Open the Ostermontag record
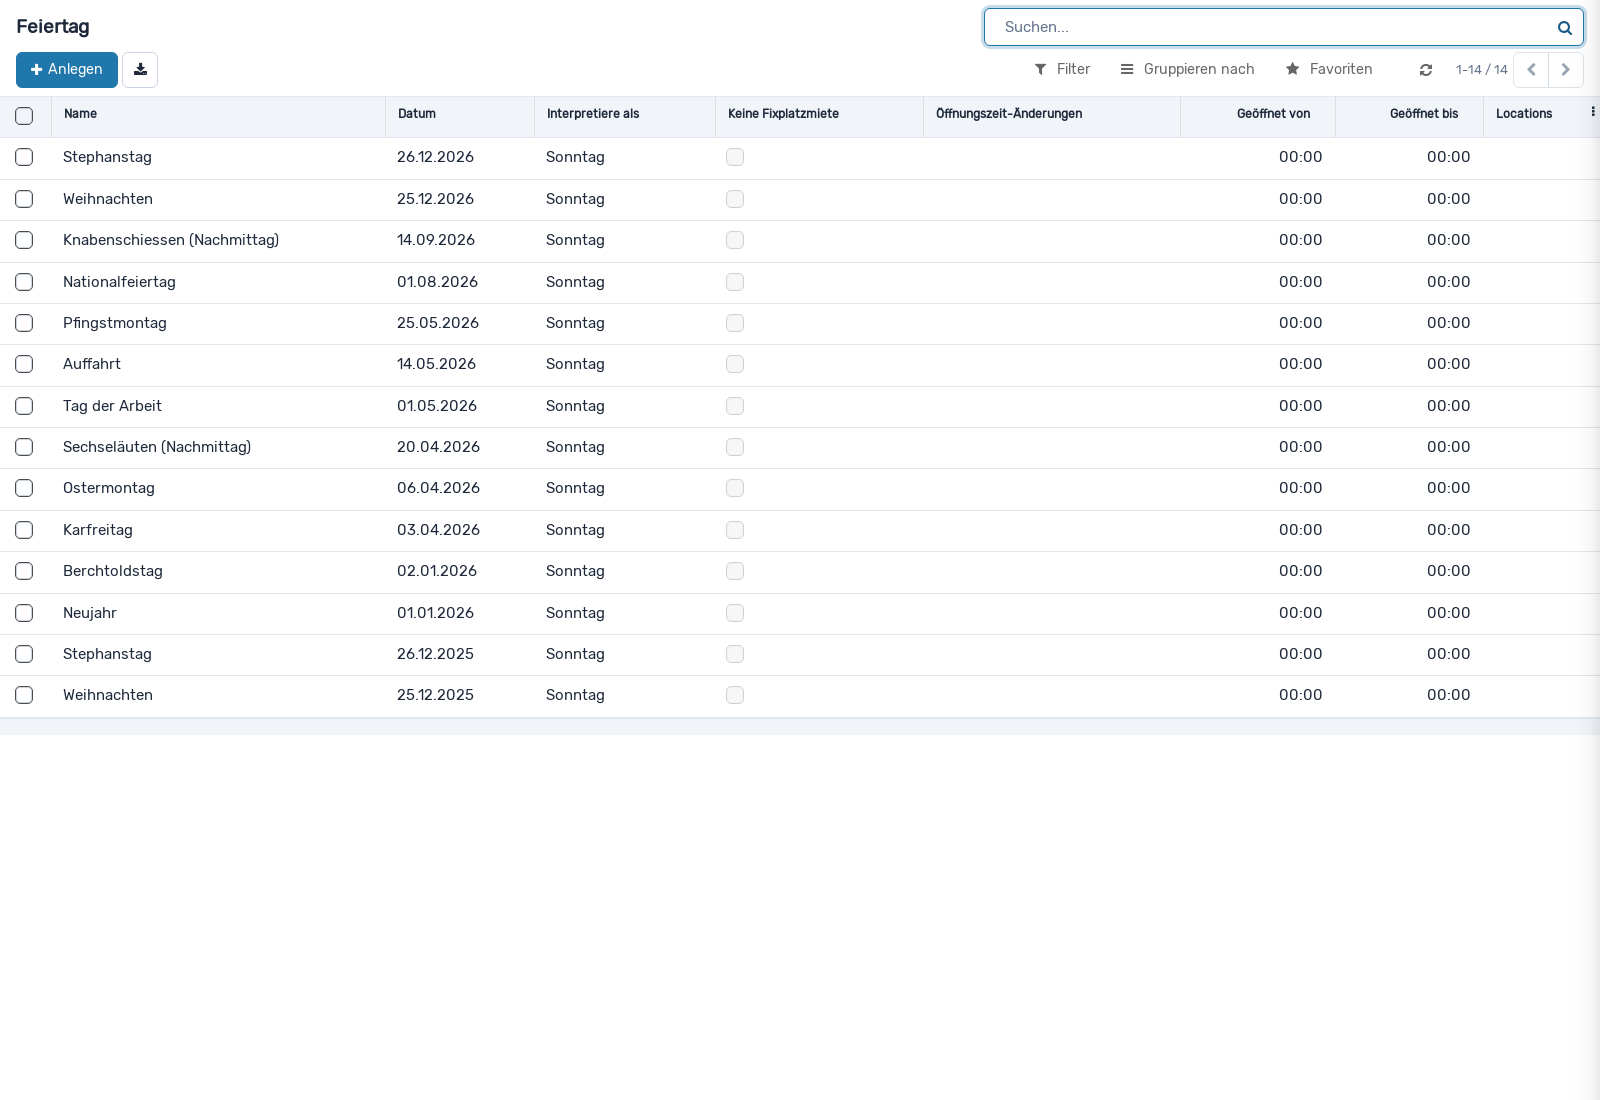The height and width of the screenshot is (1100, 1600). click(109, 488)
